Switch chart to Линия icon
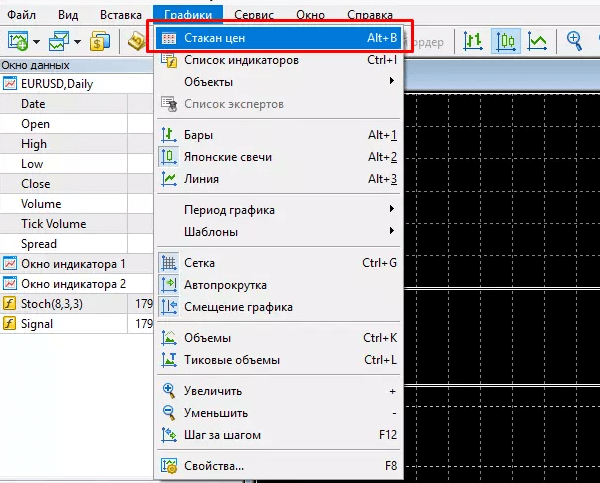This screenshot has height=483, width=600. pyautogui.click(x=169, y=179)
